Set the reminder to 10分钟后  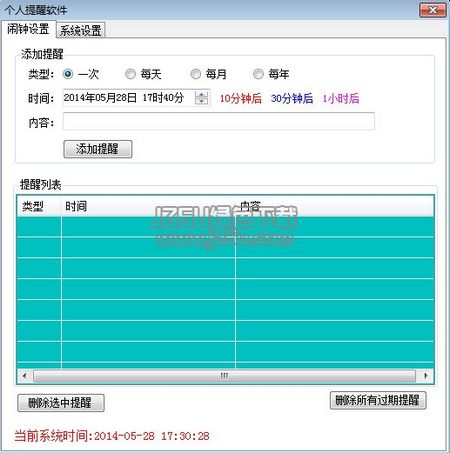(241, 98)
